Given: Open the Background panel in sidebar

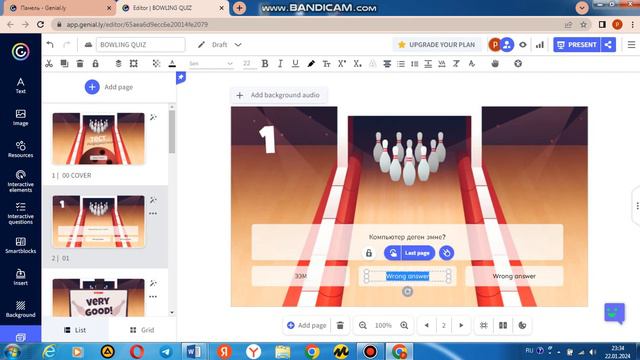Looking at the screenshot, I should point(20,309).
